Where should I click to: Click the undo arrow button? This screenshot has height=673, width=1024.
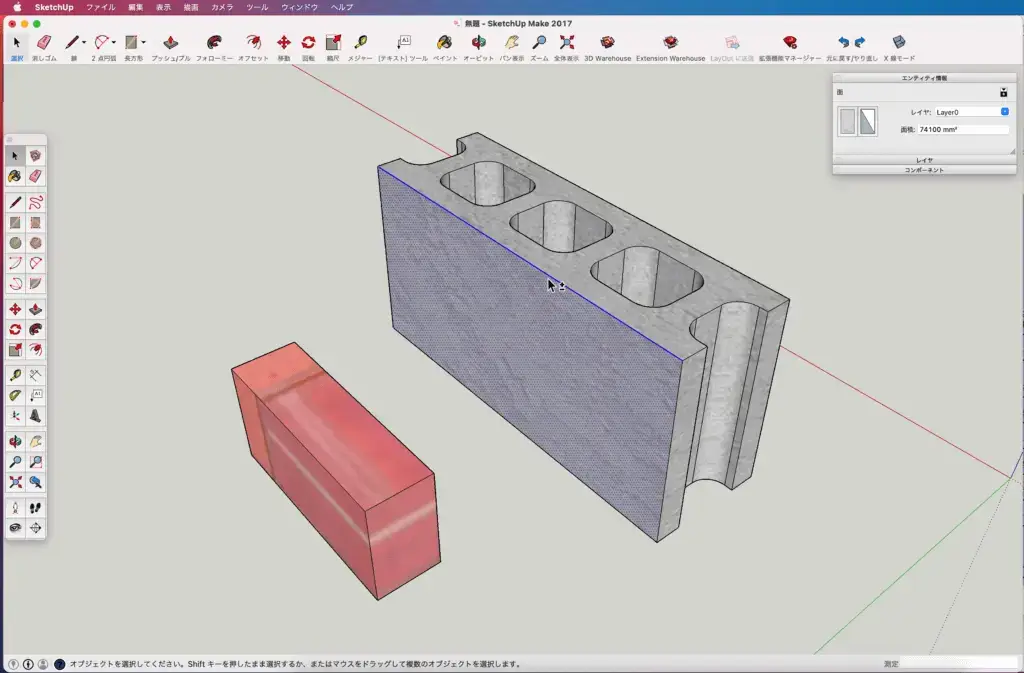tap(843, 43)
